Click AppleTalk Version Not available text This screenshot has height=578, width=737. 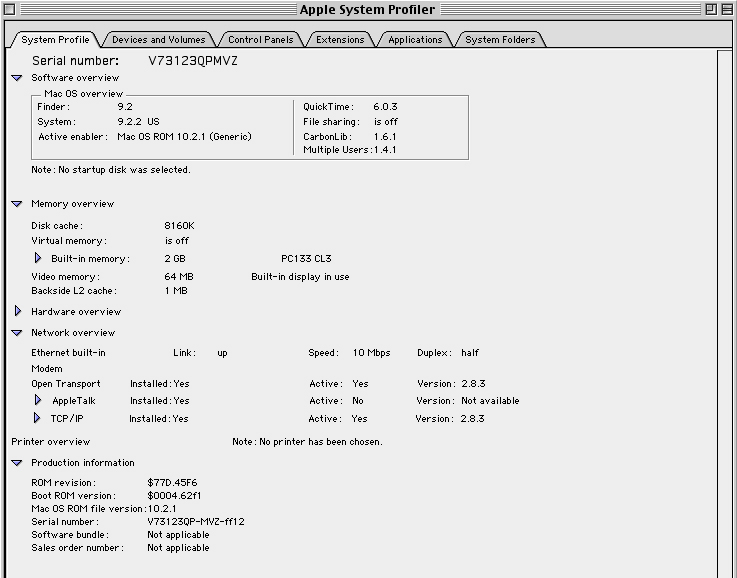[x=490, y=401]
